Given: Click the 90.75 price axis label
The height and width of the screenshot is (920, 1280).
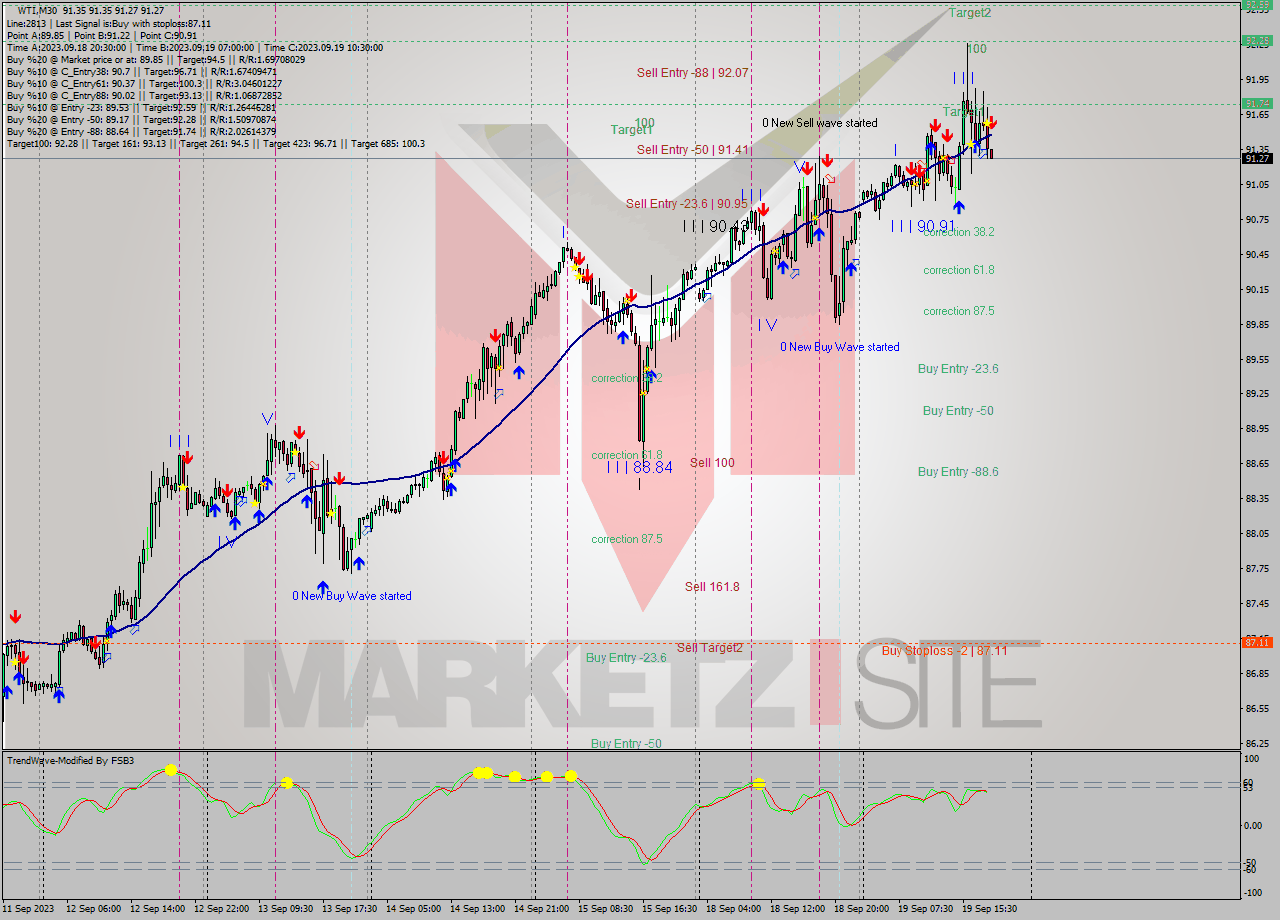Looking at the screenshot, I should [1258, 219].
